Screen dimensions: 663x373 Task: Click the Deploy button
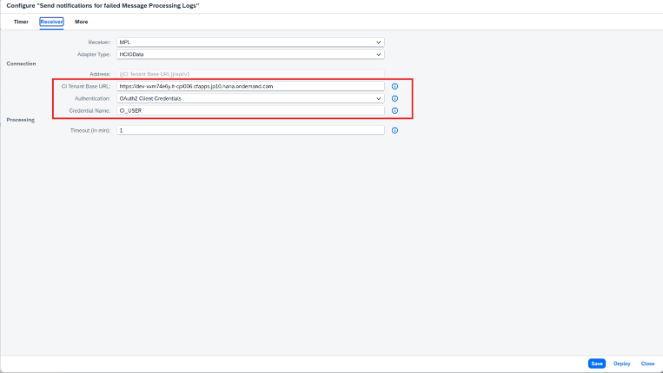[x=622, y=364]
